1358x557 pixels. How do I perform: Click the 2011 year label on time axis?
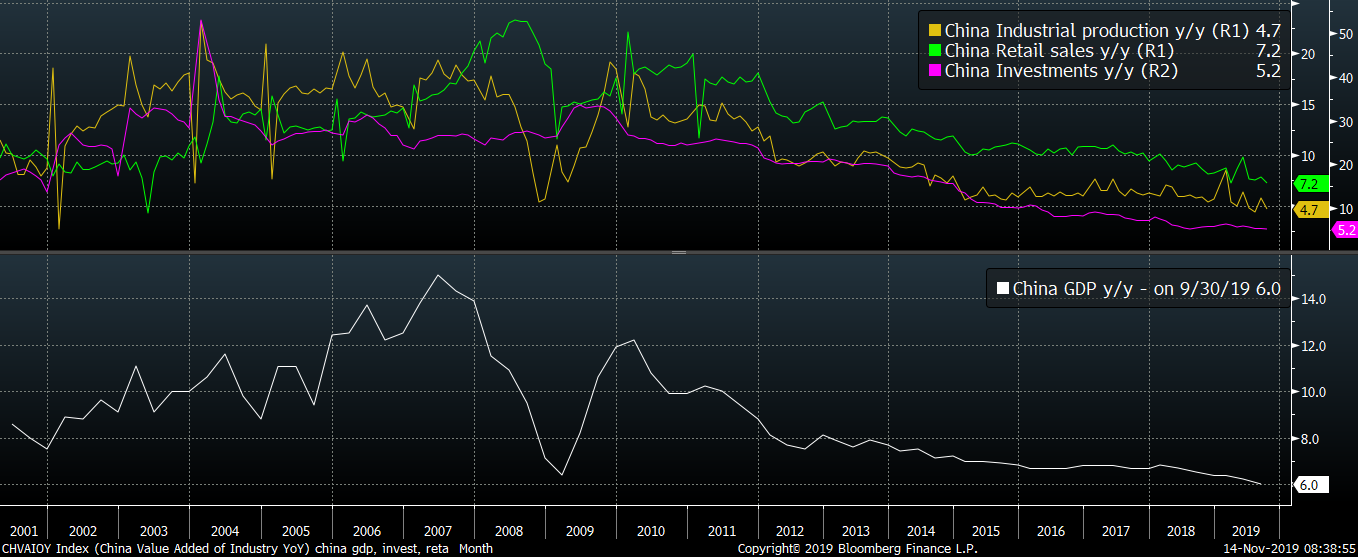721,531
